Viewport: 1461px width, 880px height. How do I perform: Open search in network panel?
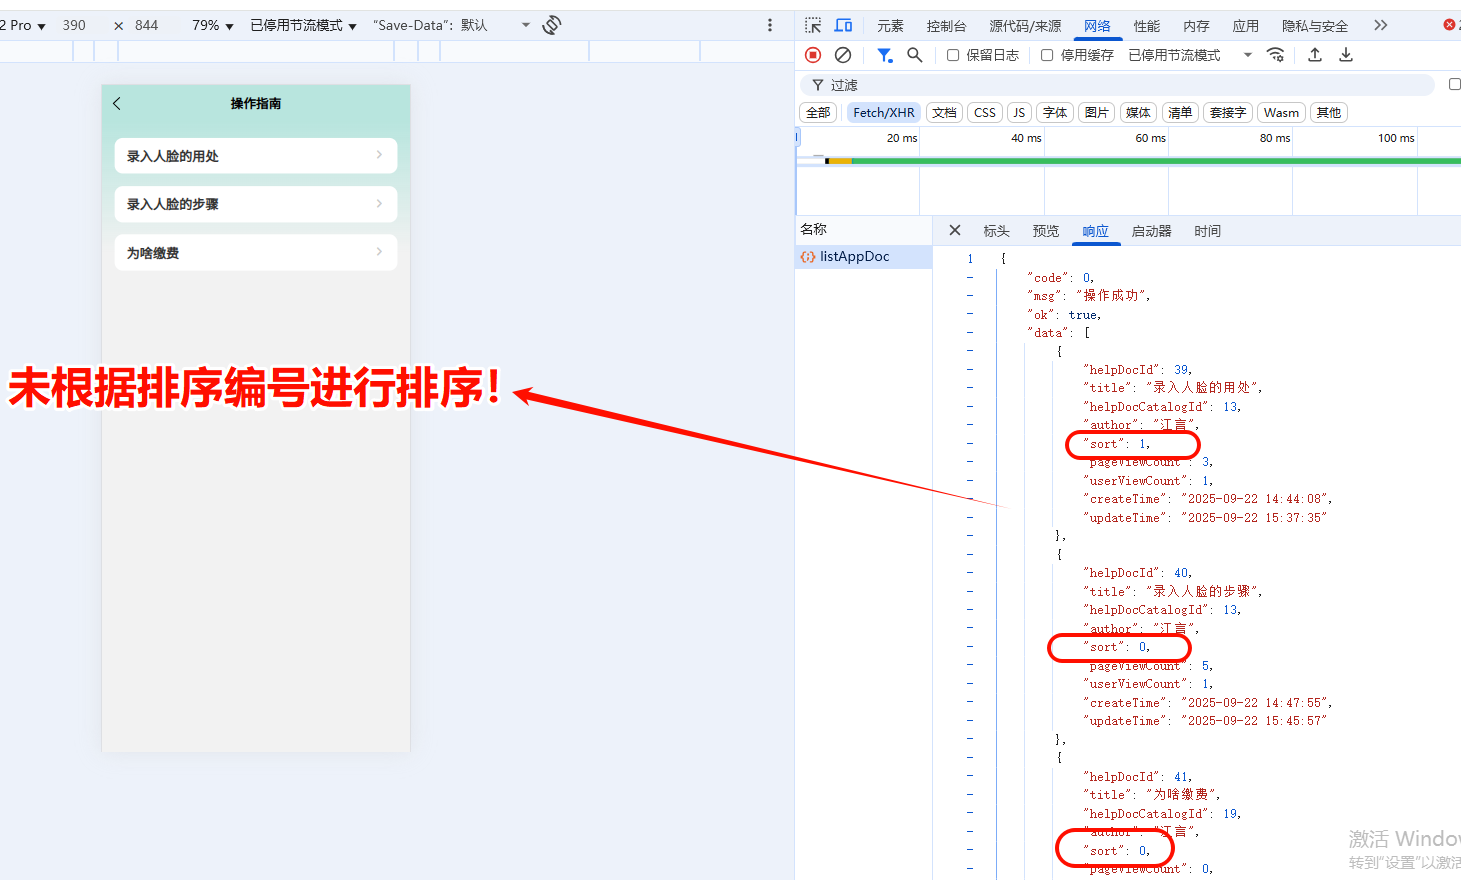click(x=914, y=55)
